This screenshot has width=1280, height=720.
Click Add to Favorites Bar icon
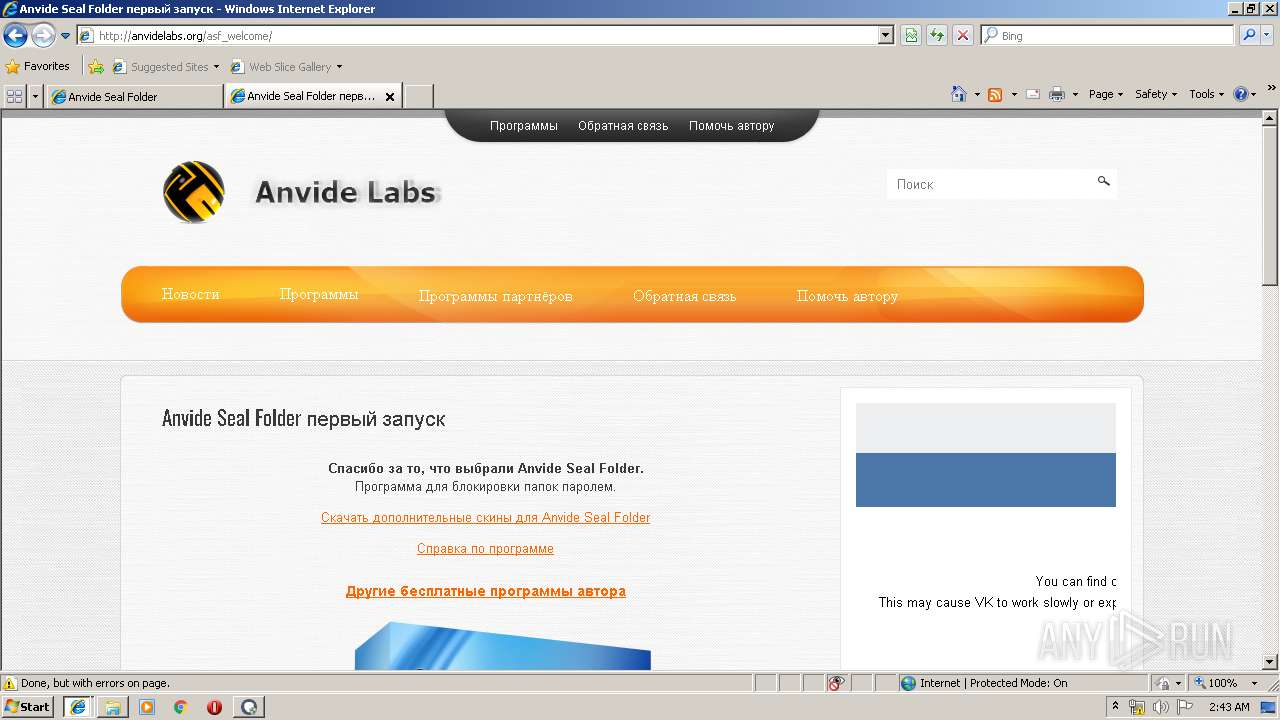[x=96, y=67]
